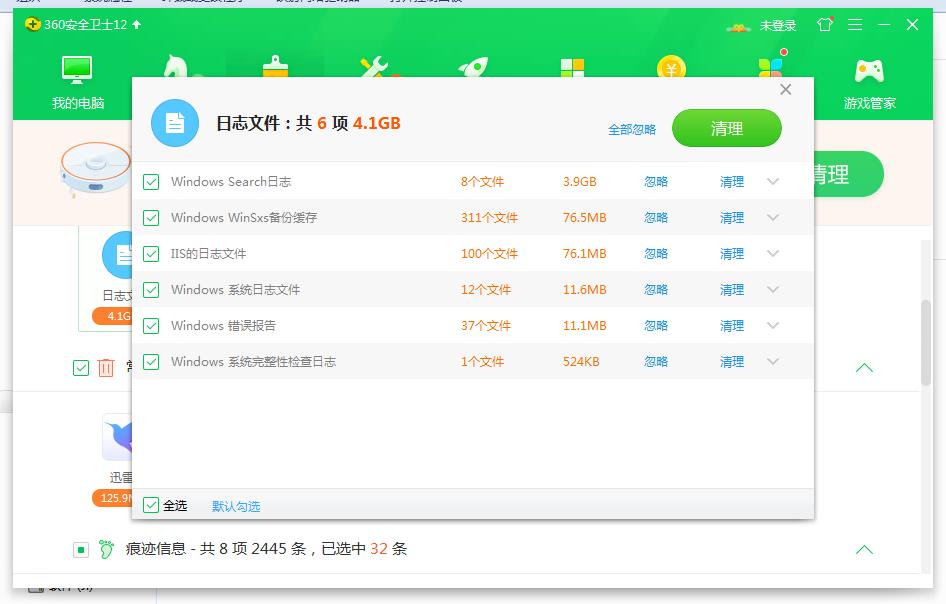Uncheck Windows Search日志 checkbox
Image resolution: width=946 pixels, height=604 pixels.
pos(151,182)
